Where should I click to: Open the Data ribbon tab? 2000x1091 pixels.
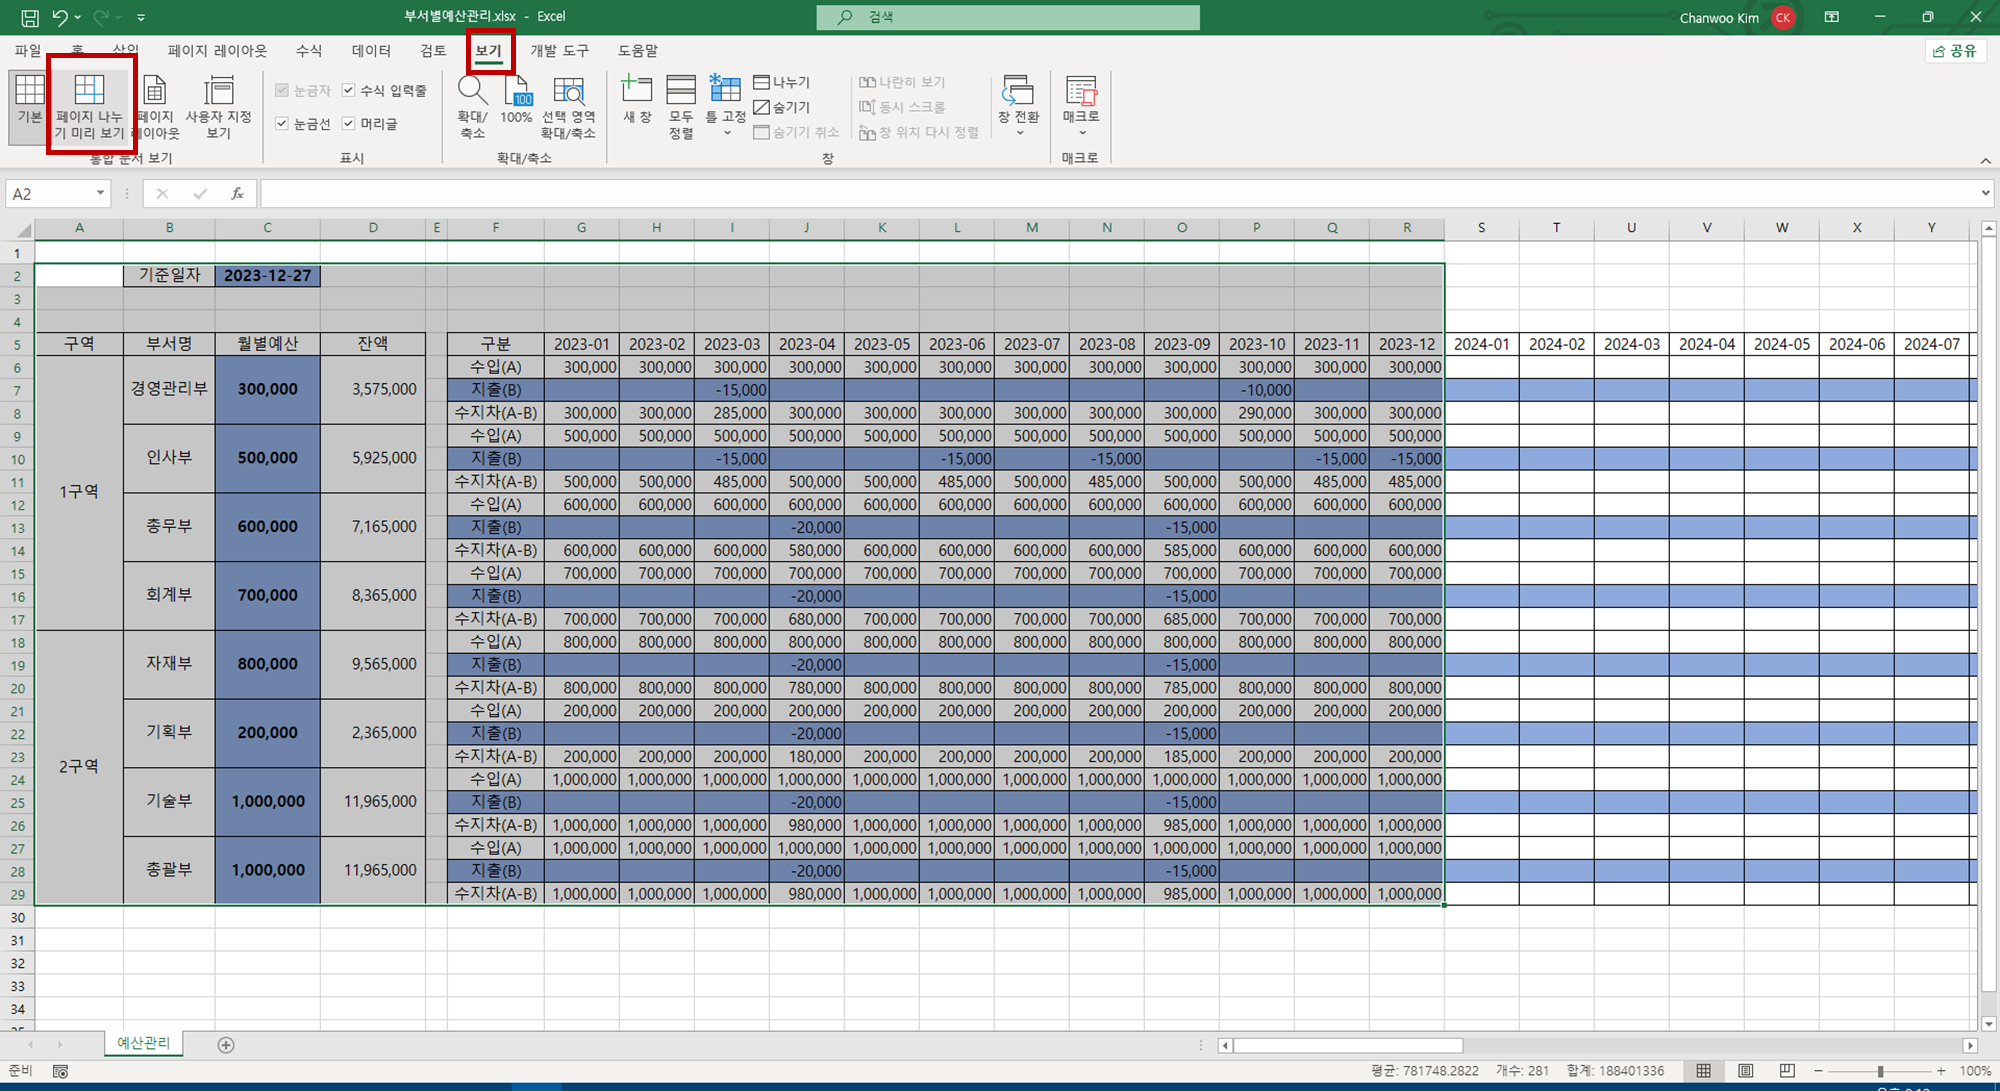[371, 50]
